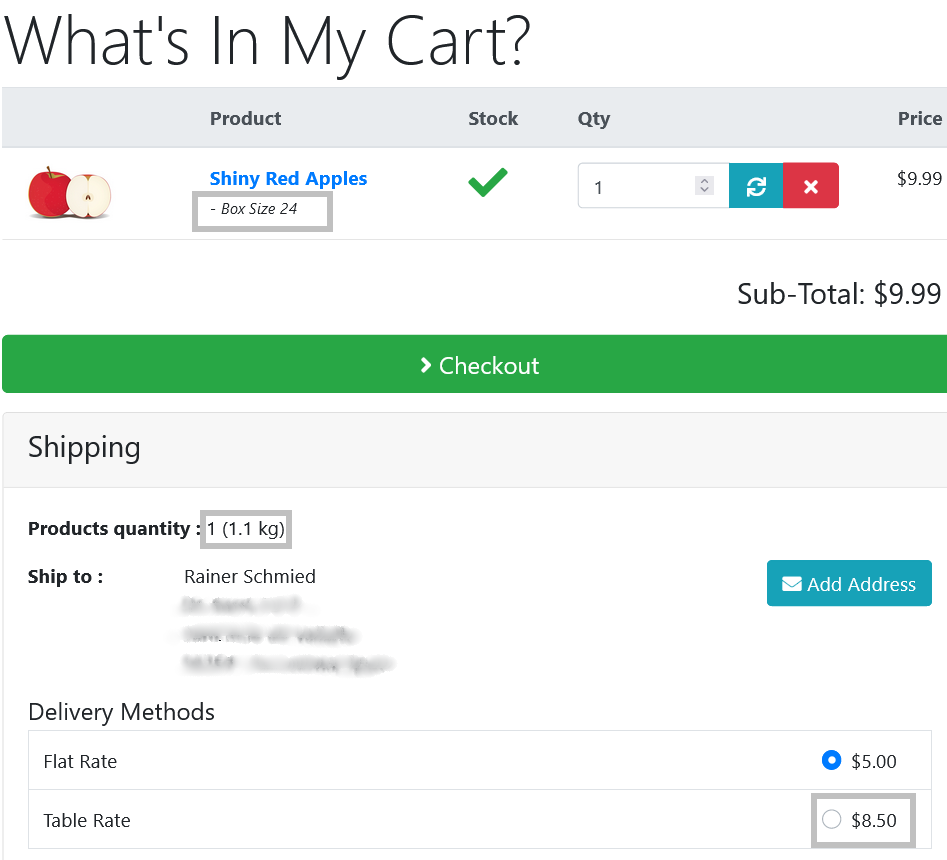The width and height of the screenshot is (947, 860).
Task: Click the Product column header
Action: [245, 118]
